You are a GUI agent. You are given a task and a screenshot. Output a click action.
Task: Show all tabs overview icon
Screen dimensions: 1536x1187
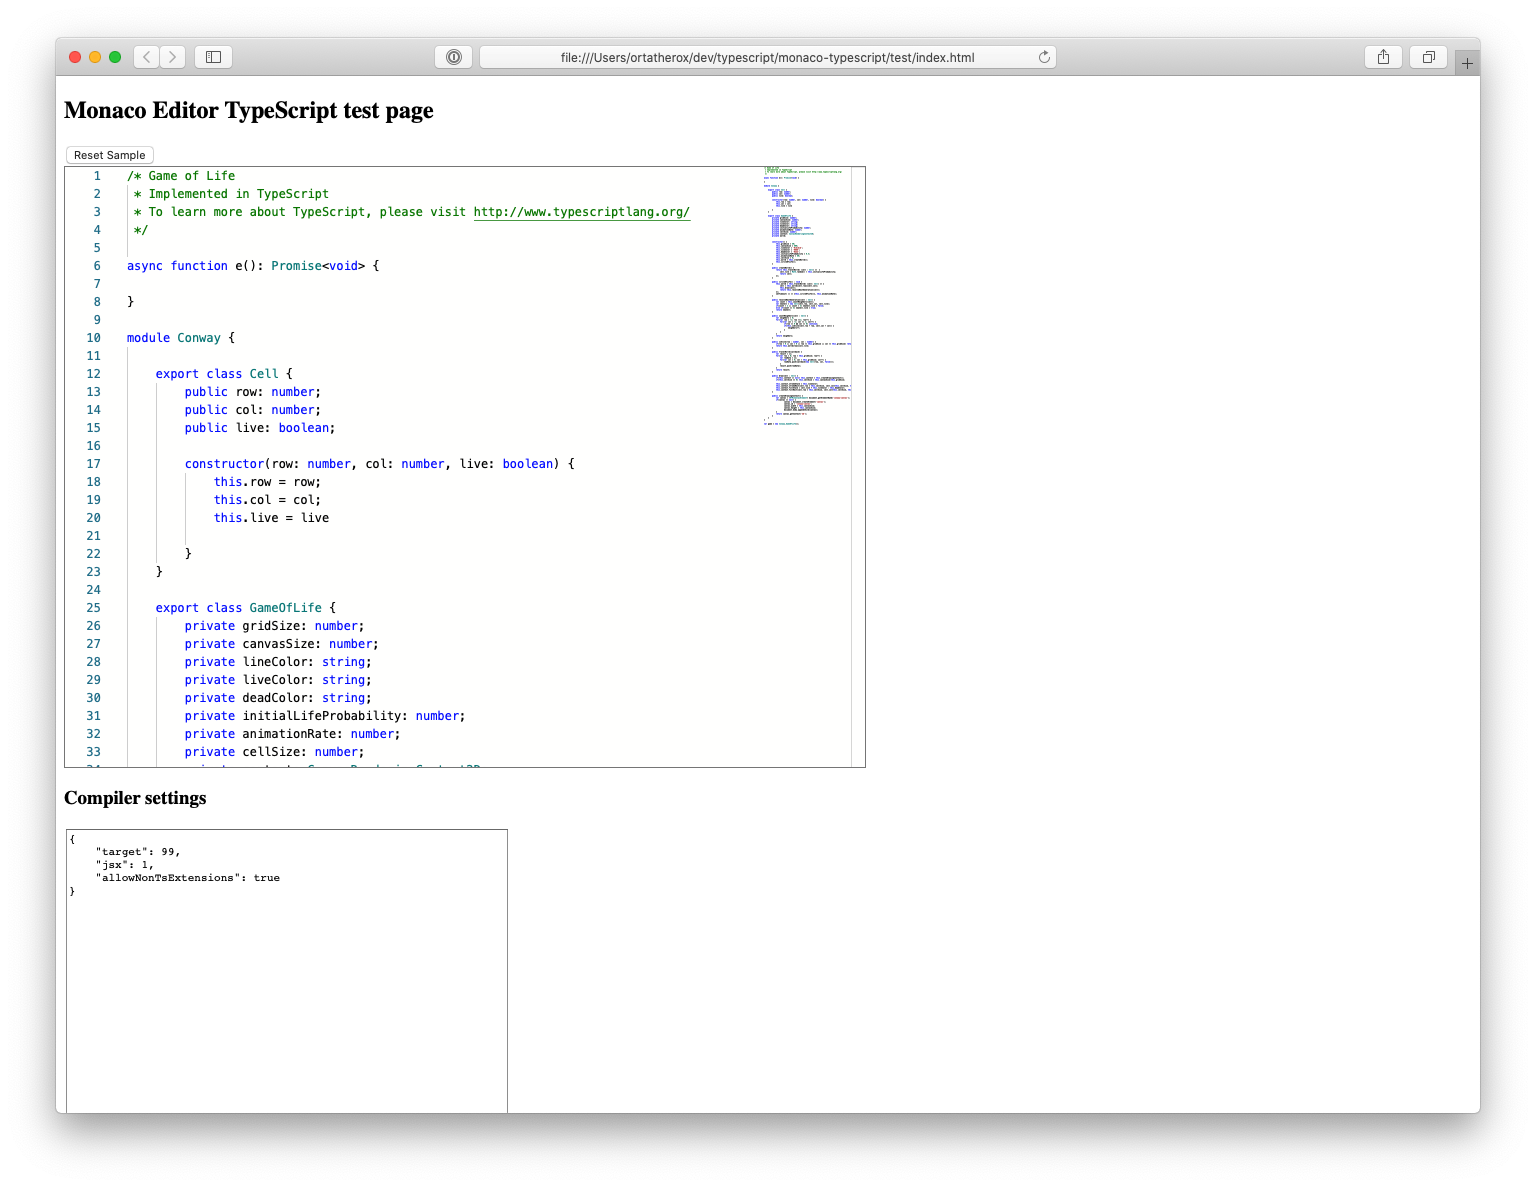pyautogui.click(x=1428, y=57)
